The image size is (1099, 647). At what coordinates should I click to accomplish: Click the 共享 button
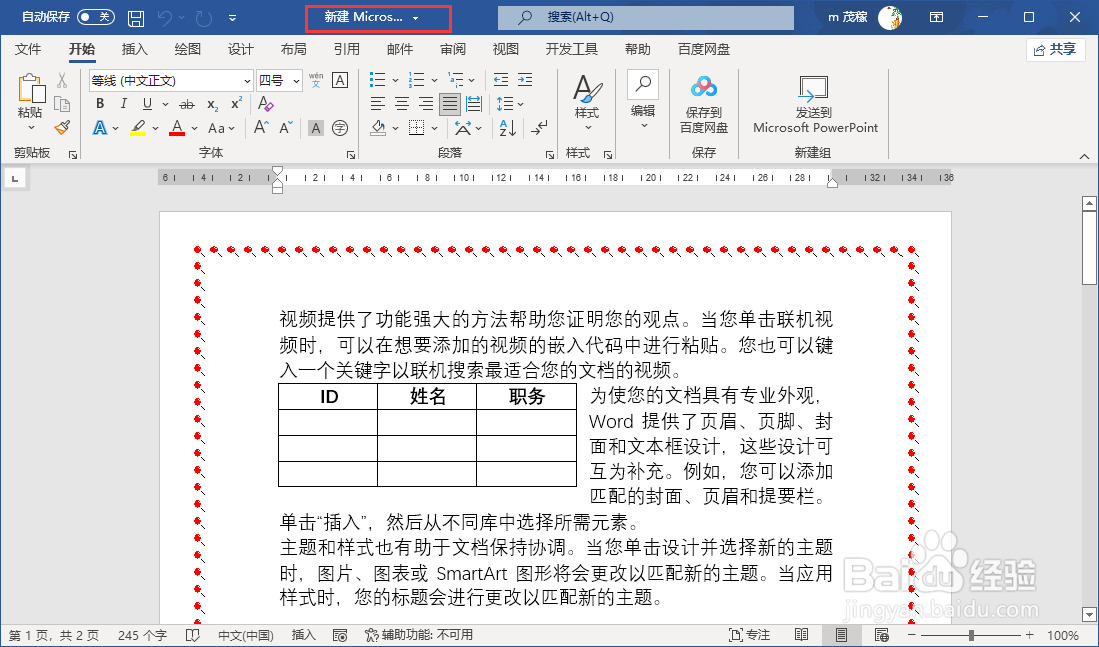point(1056,48)
